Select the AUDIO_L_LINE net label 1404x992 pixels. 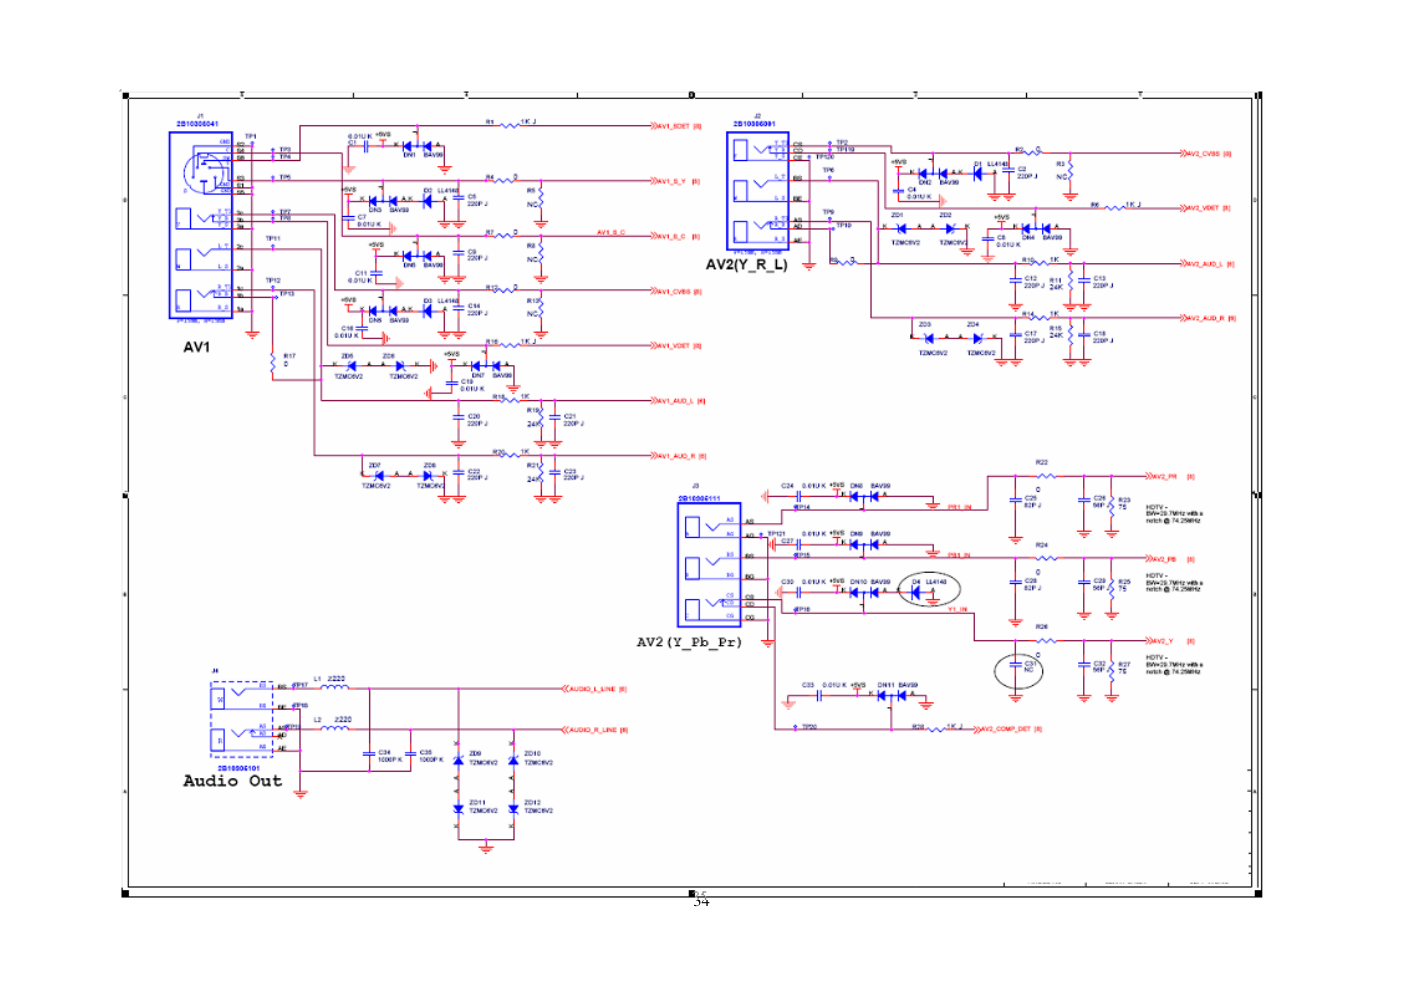click(x=592, y=689)
